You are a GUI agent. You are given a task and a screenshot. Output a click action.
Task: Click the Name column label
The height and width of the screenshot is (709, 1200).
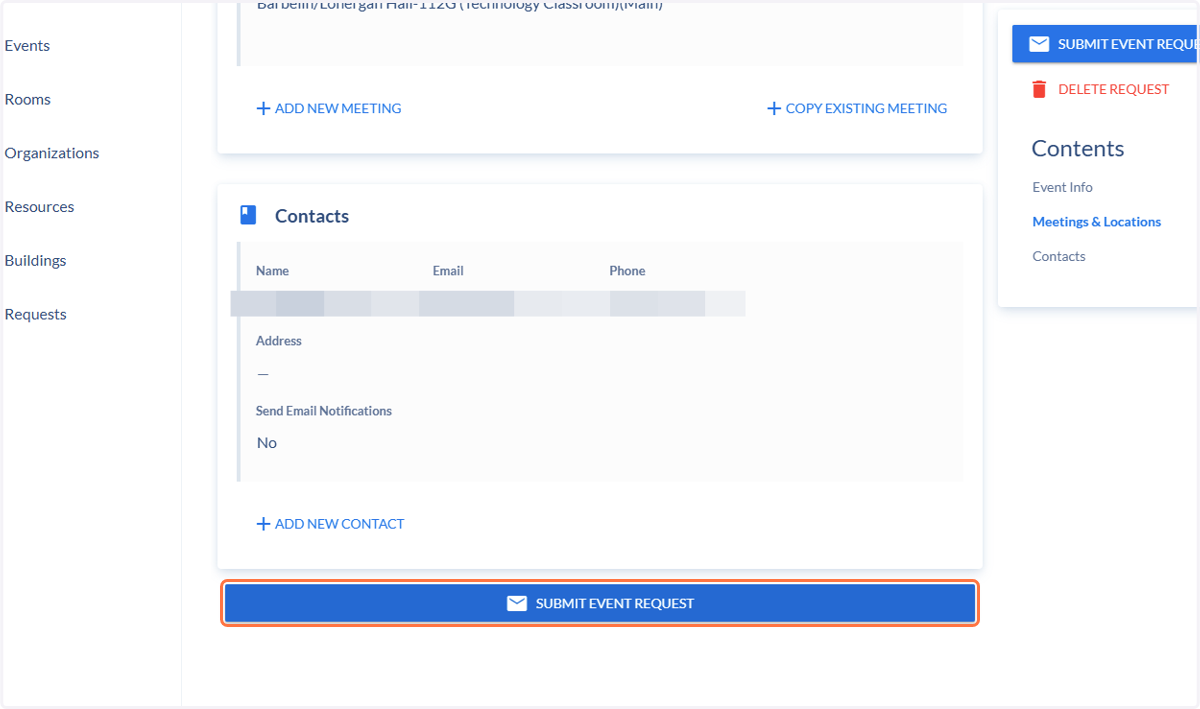(x=272, y=271)
